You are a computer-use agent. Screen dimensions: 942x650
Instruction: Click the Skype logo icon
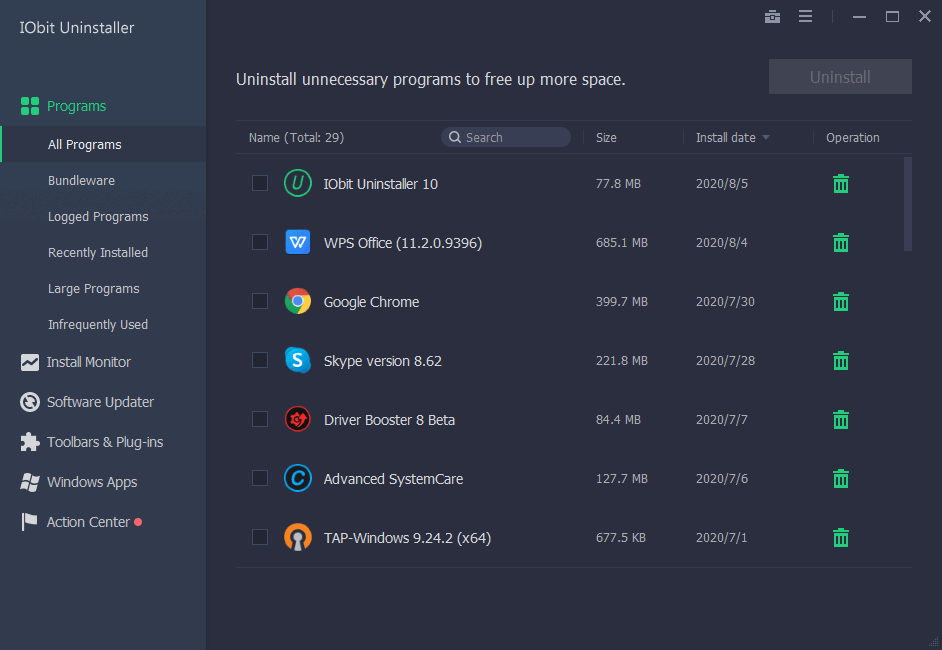(x=297, y=360)
